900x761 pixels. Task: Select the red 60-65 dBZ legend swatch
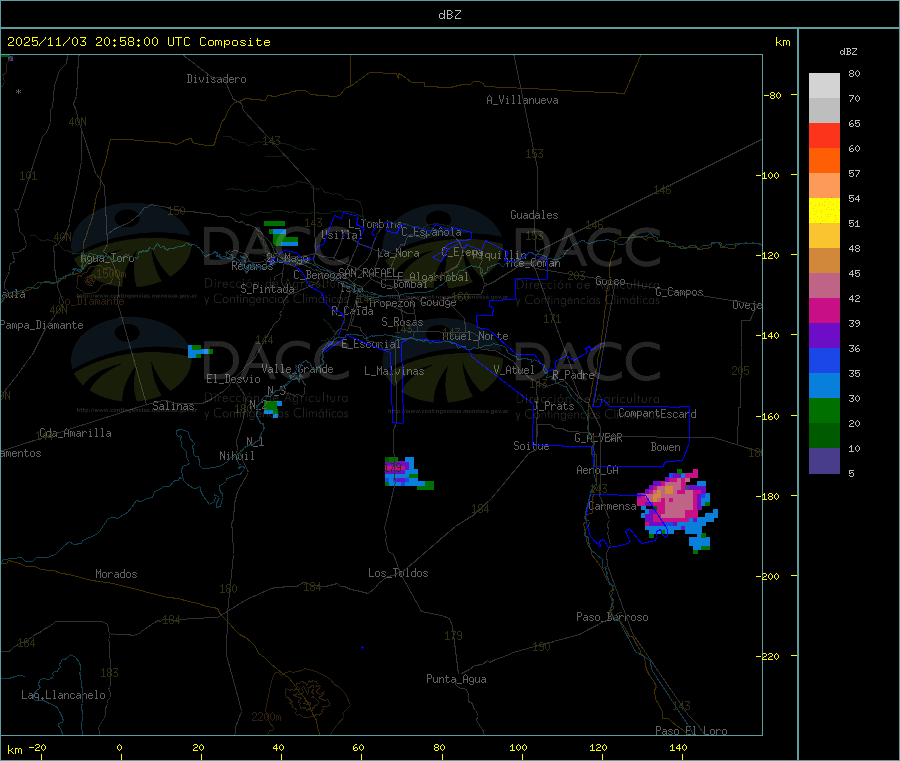point(824,135)
